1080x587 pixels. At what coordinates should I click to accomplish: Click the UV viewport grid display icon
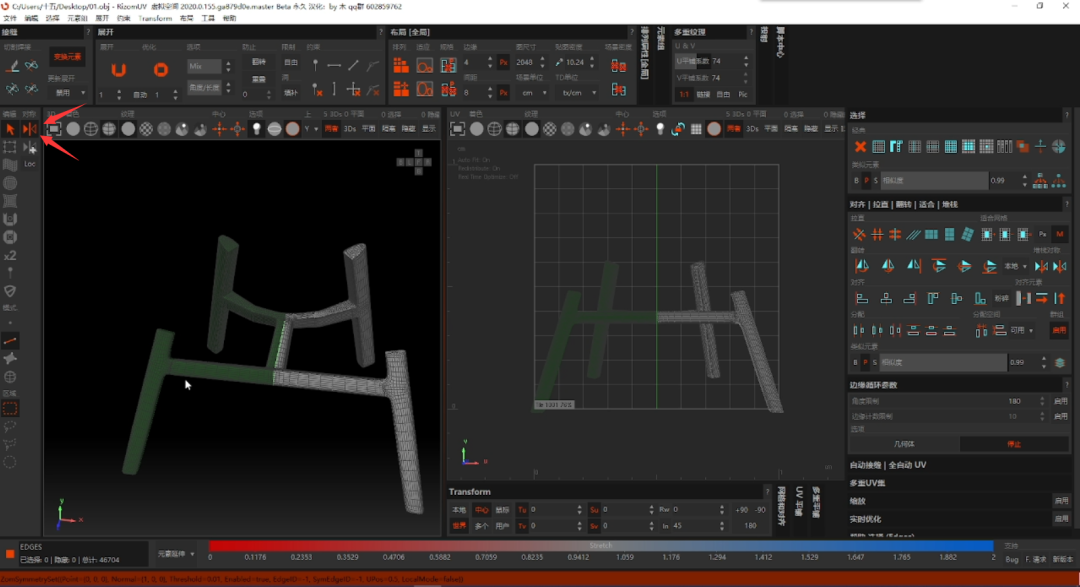point(696,129)
